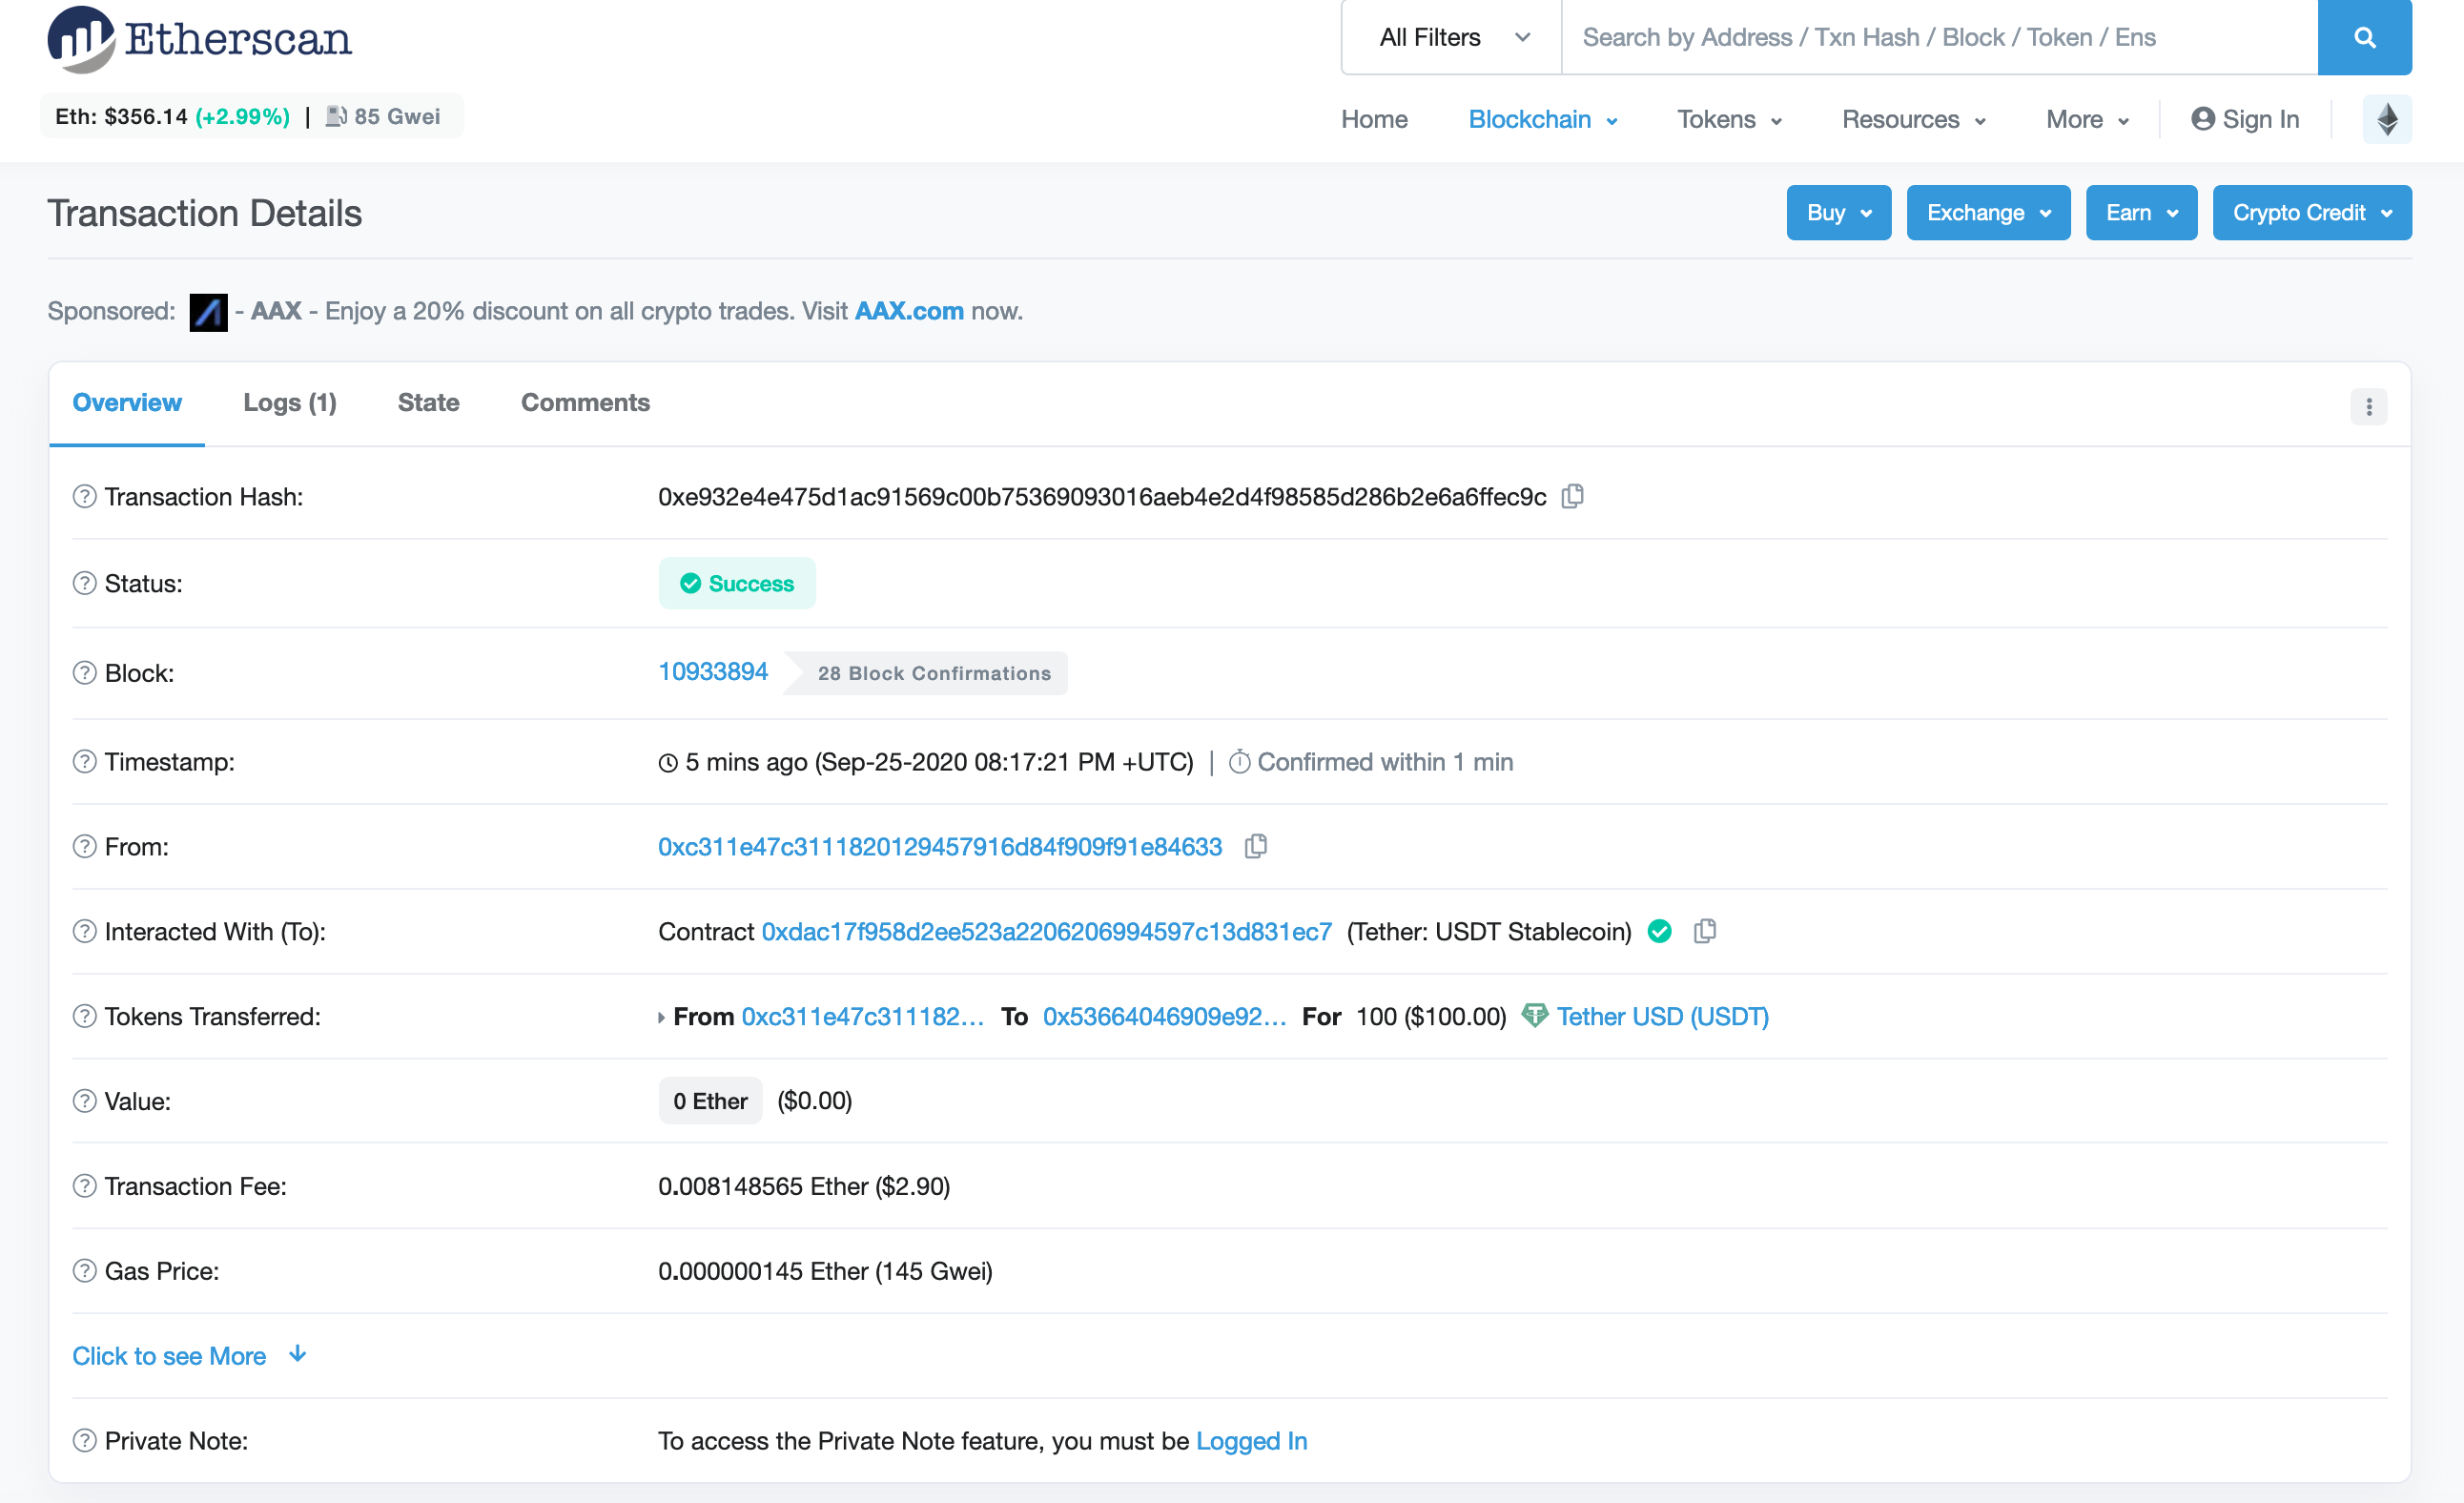The height and width of the screenshot is (1503, 2464).
Task: Copy the Tether contract address icon
Action: (x=1704, y=931)
